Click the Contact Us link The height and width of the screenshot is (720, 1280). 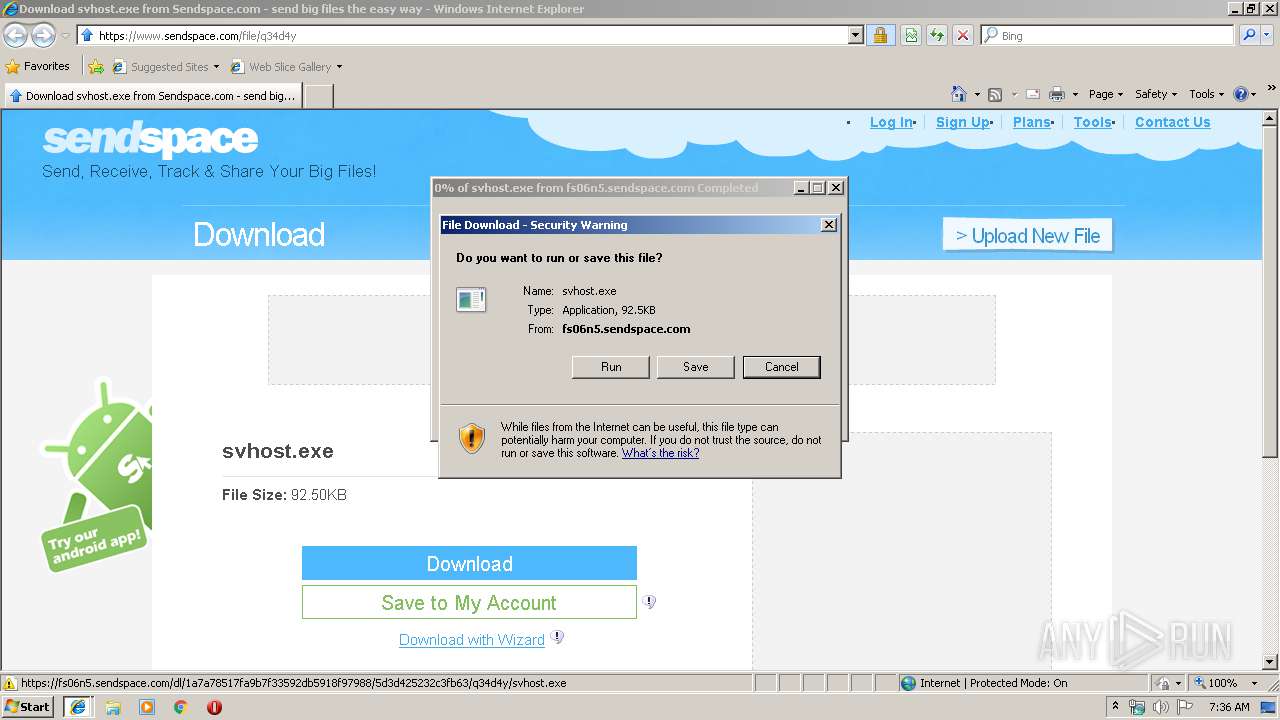pos(1172,122)
